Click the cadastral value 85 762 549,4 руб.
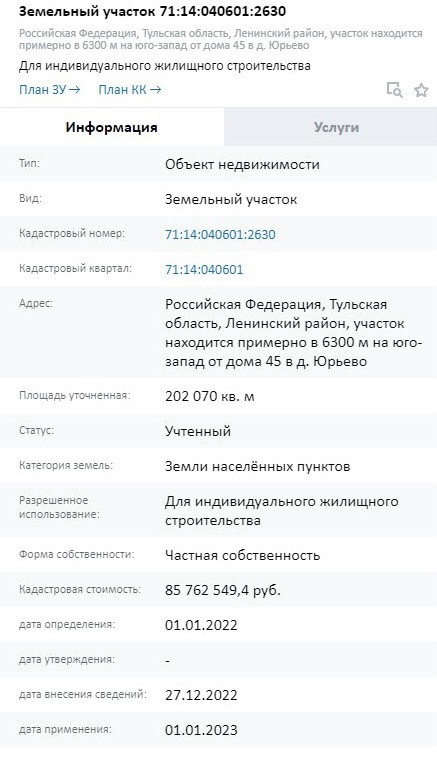Screen dimensions: 437x760 coord(223,590)
